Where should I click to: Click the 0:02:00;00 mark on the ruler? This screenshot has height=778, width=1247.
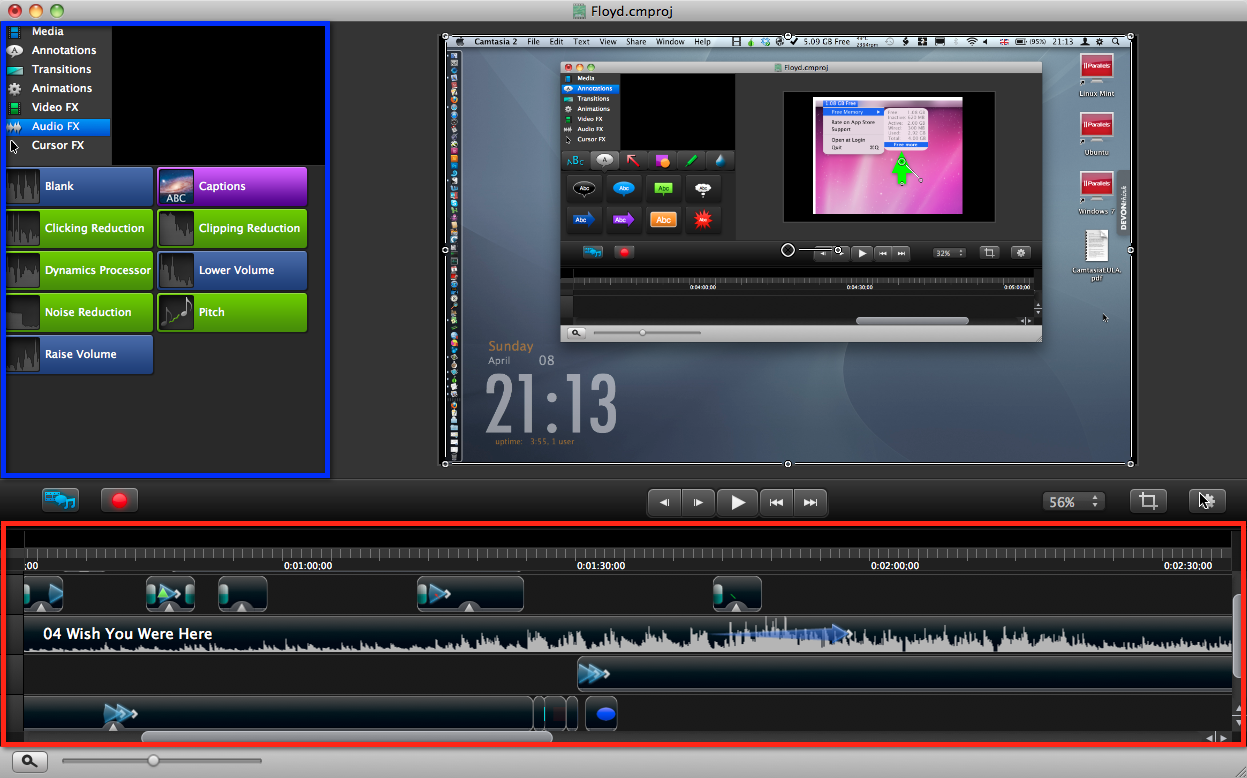point(894,565)
